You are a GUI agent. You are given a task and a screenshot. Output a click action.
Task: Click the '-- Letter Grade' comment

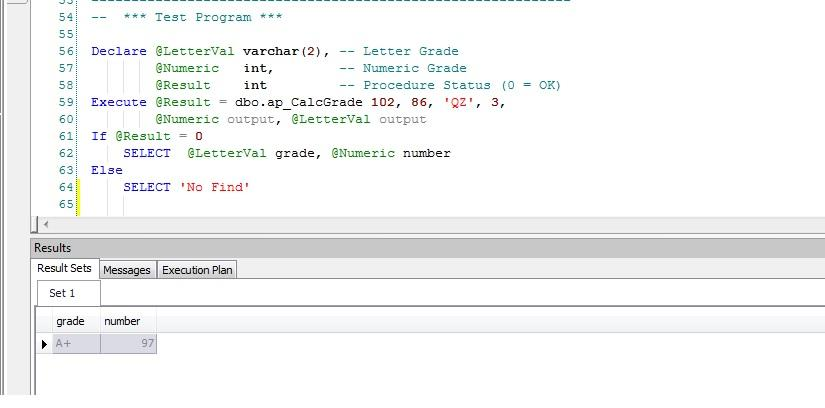point(399,52)
